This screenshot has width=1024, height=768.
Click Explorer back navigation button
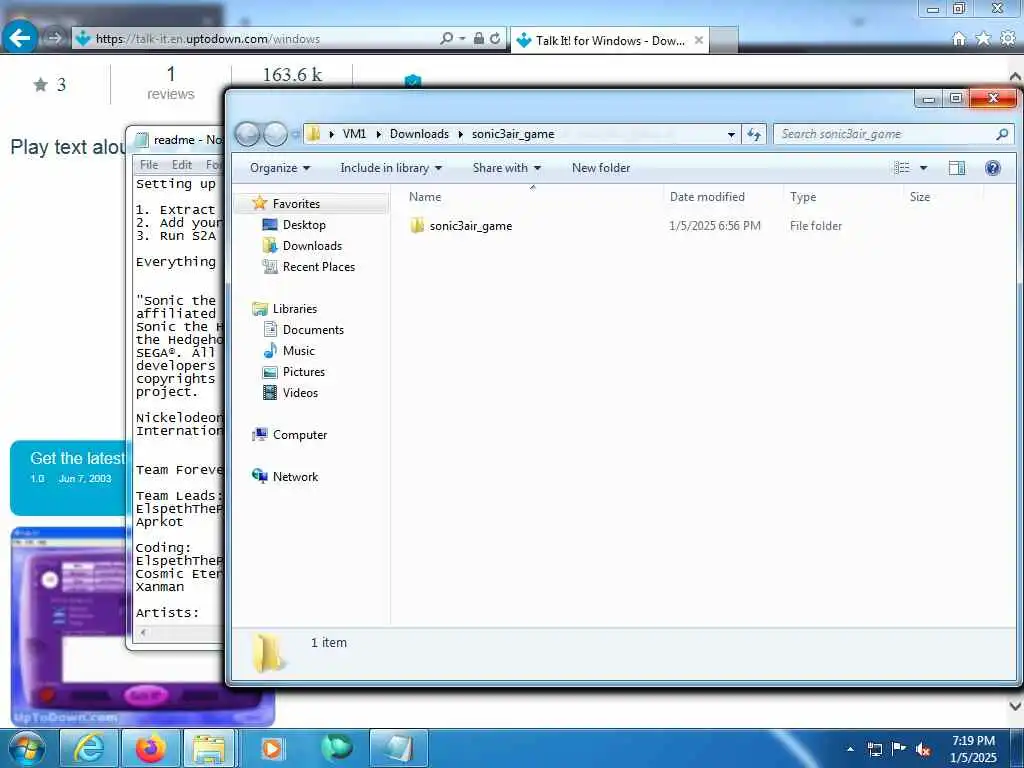[x=248, y=134]
